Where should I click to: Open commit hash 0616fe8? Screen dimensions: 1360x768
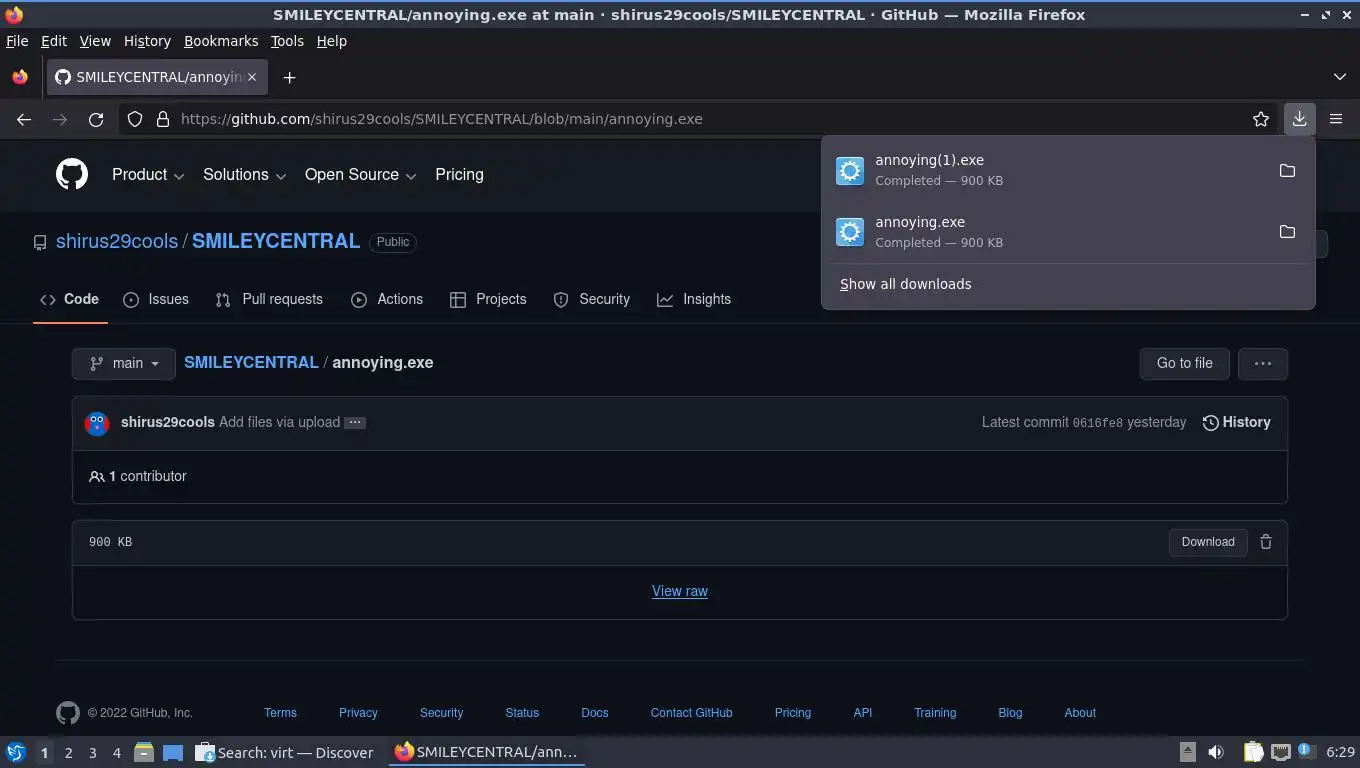point(1097,423)
